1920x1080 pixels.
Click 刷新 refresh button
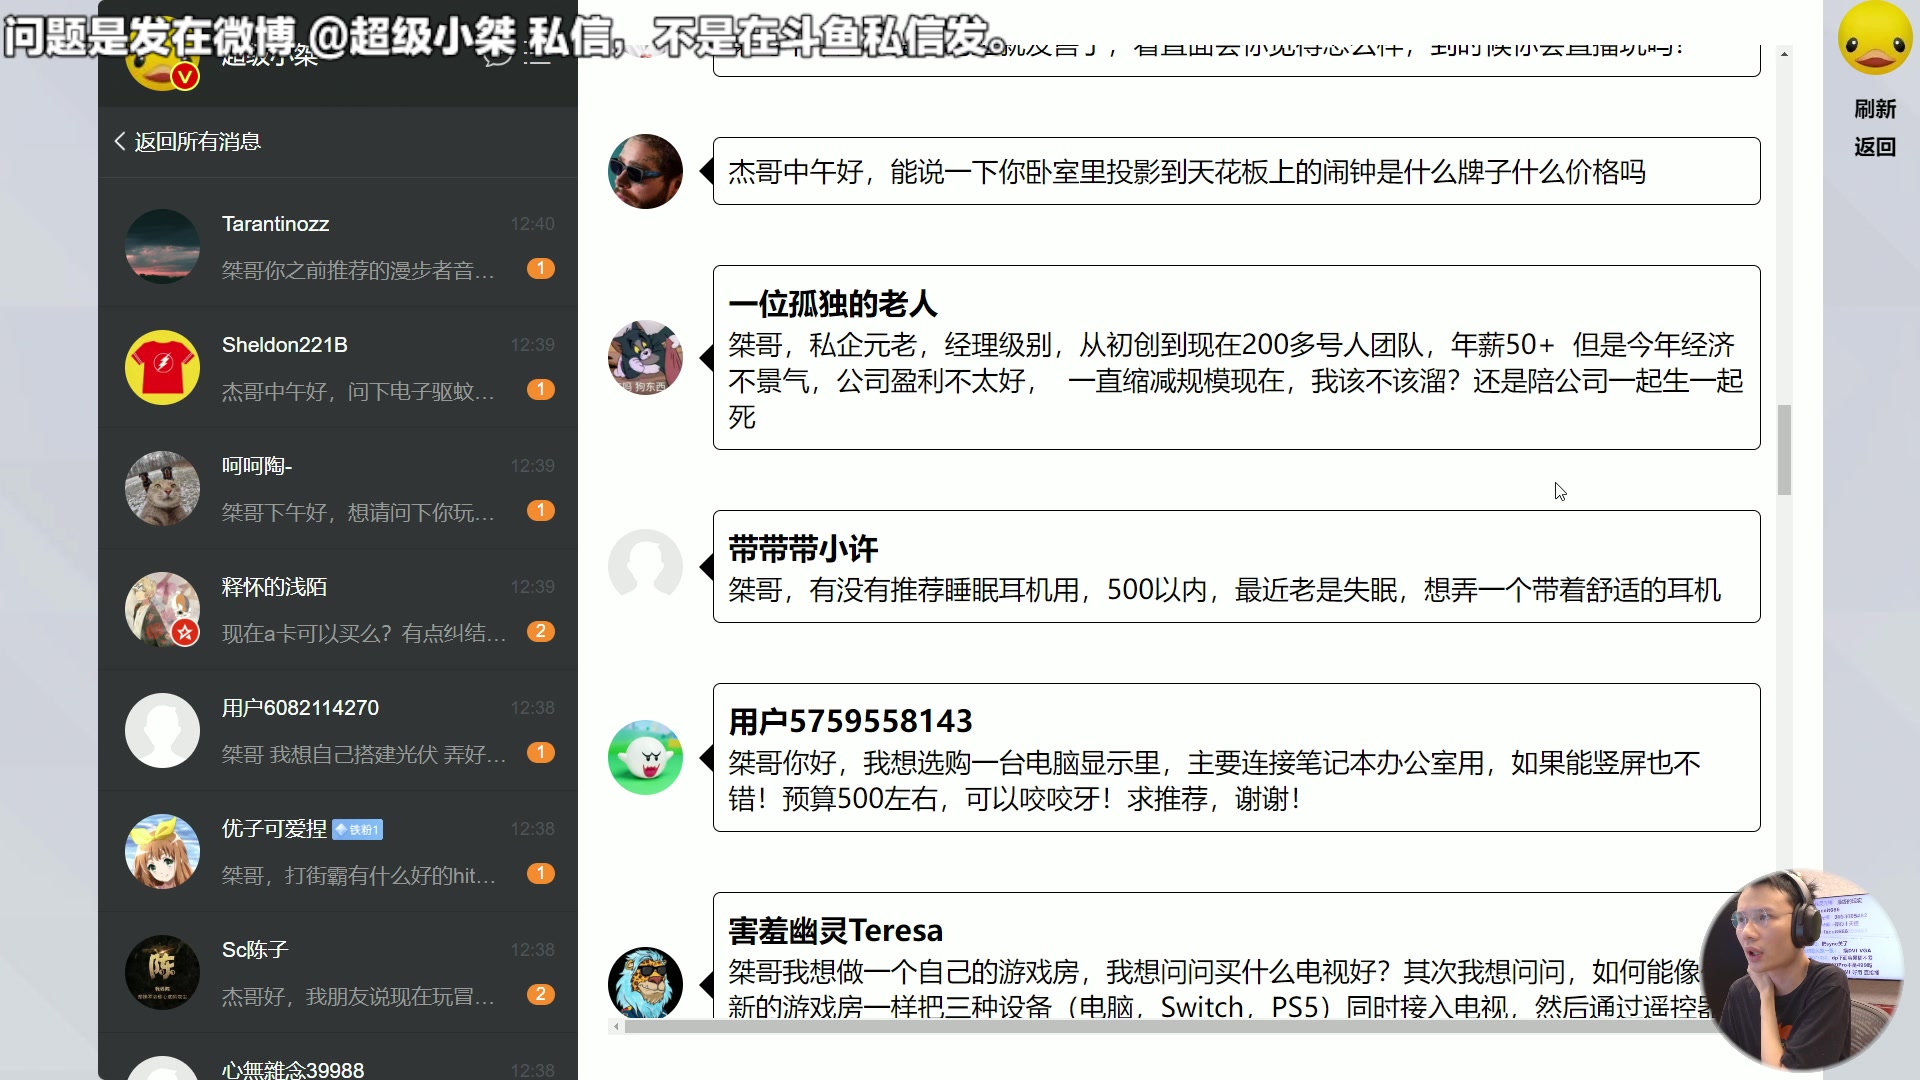[1875, 109]
